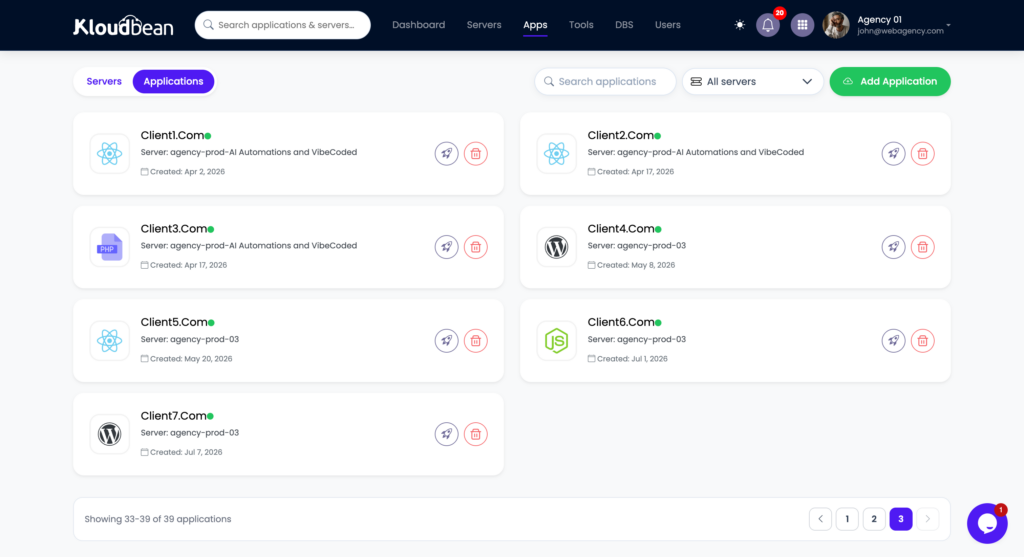Image resolution: width=1024 pixels, height=557 pixels.
Task: Expand the All servers filter dropdown
Action: click(752, 82)
